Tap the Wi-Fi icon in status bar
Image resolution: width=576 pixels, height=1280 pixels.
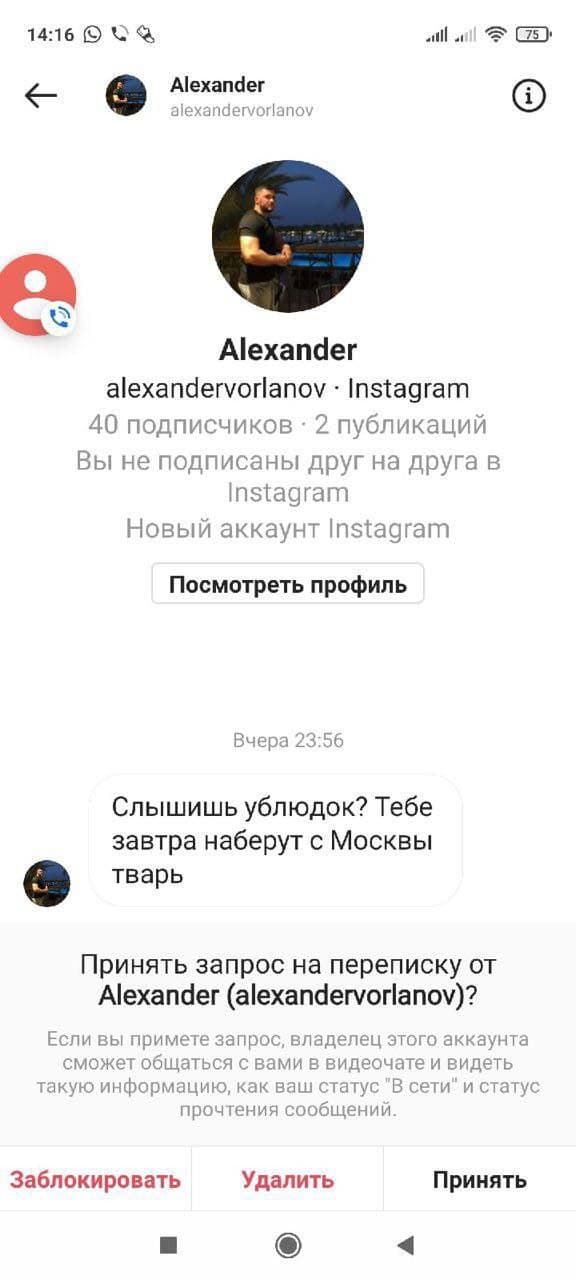click(496, 34)
